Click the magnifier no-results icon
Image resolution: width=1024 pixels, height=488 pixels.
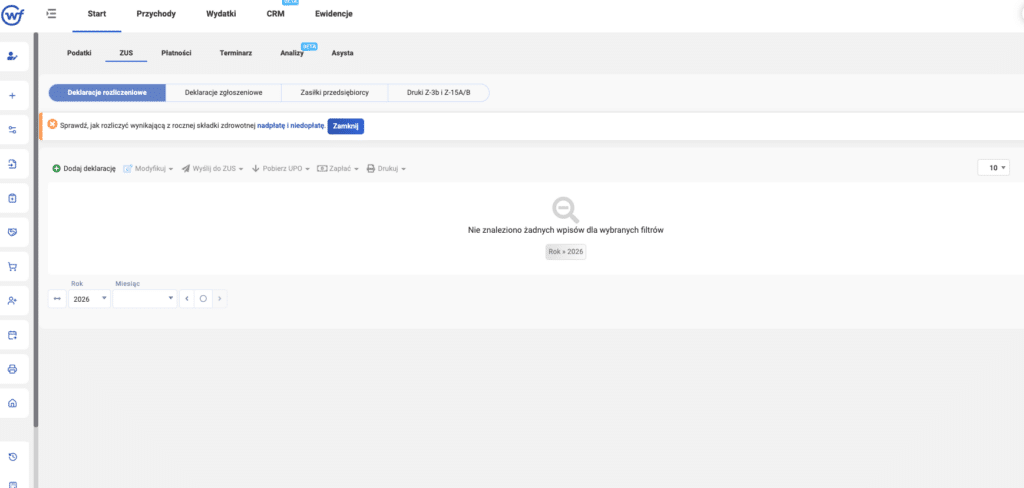(x=565, y=210)
